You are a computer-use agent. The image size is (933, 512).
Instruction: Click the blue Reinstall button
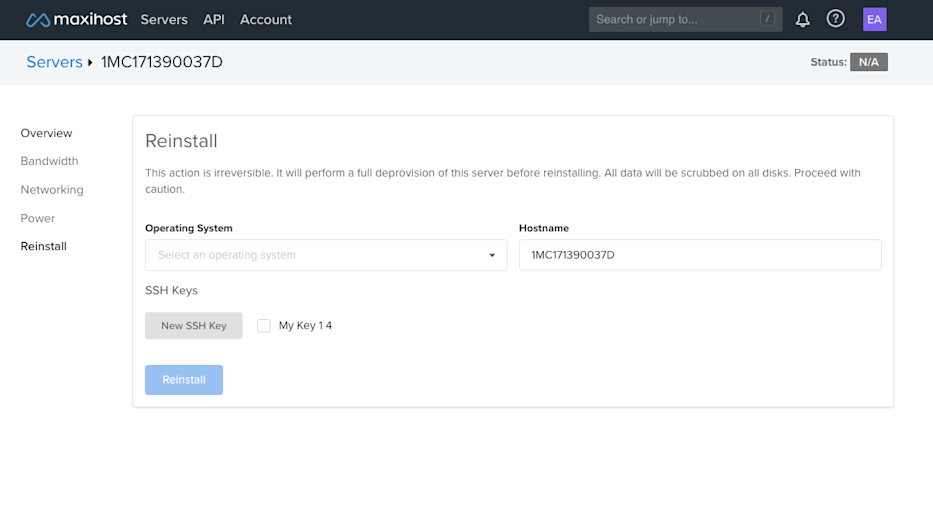(x=184, y=380)
